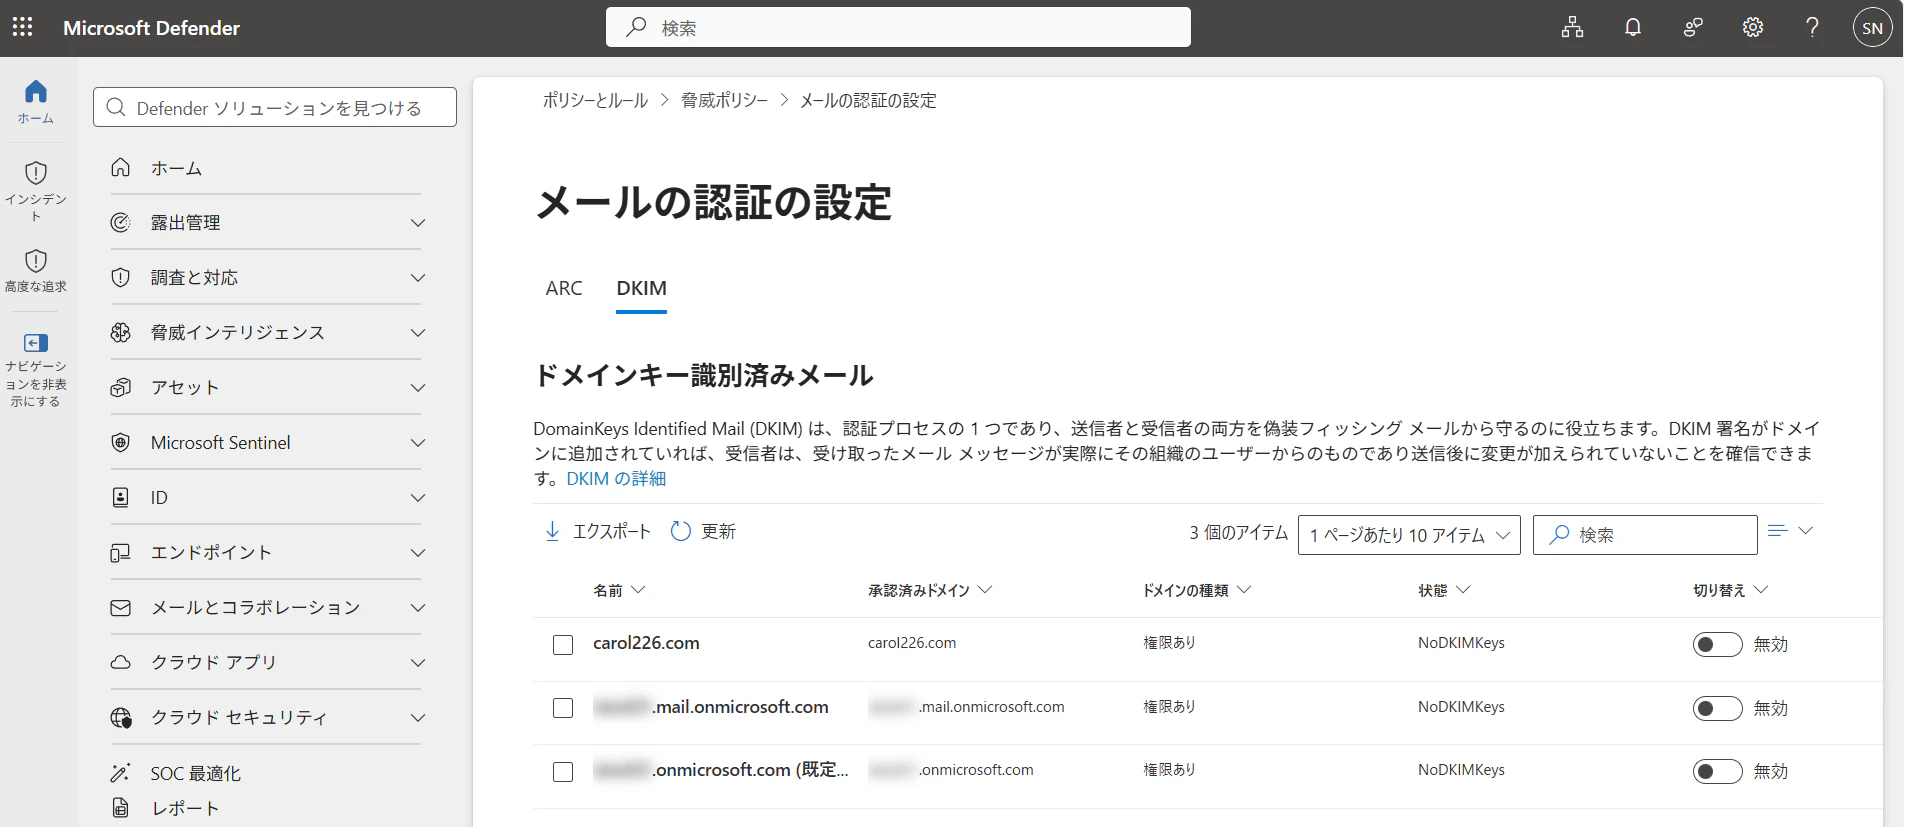This screenshot has width=1906, height=827.
Task: Focus the table 検索 filter field
Action: click(x=1645, y=535)
